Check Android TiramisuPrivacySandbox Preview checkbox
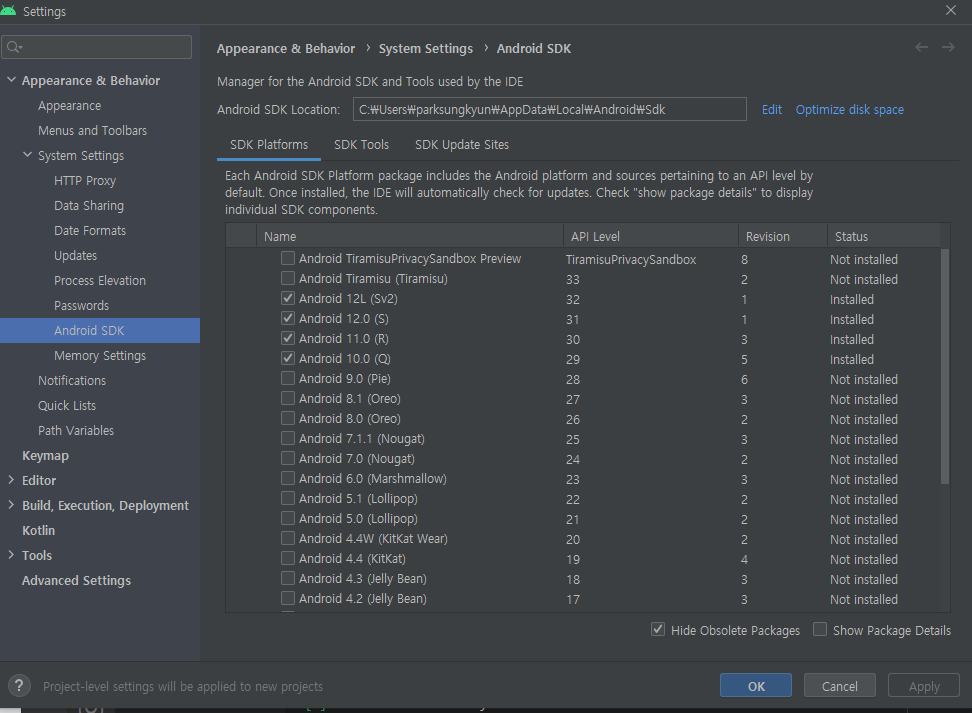The width and height of the screenshot is (972, 713). pos(288,258)
